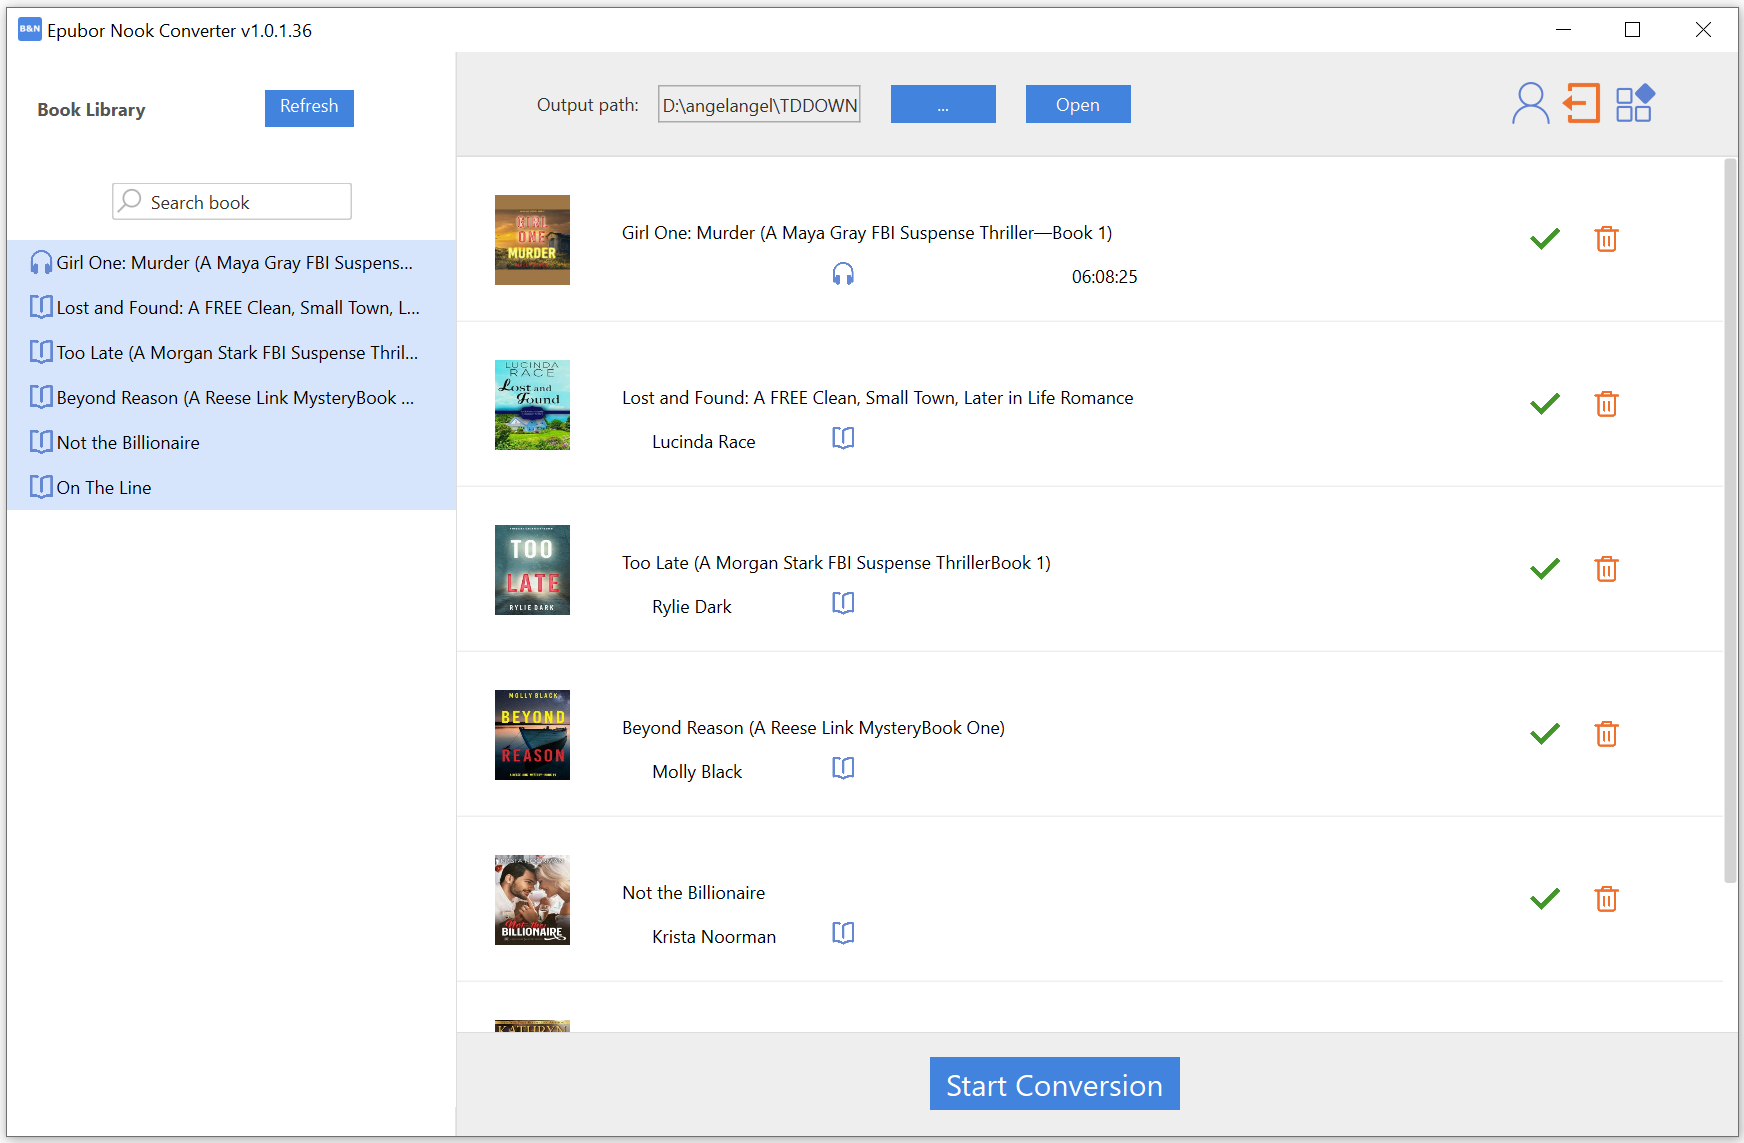Click title Girl One: Murder in conversion list
The width and height of the screenshot is (1744, 1143).
[x=867, y=233]
